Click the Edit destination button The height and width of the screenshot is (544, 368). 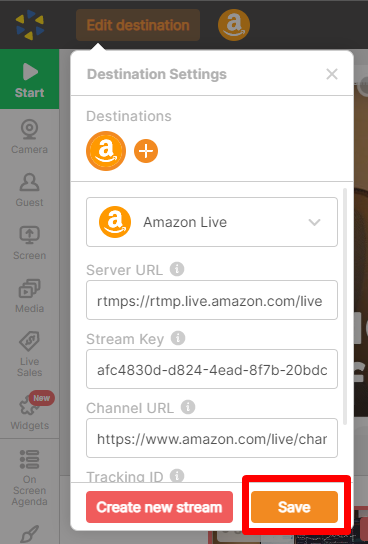[x=138, y=25]
